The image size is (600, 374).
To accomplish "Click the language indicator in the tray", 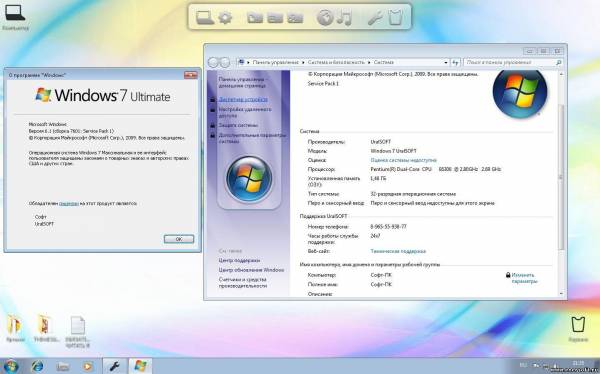I will pyautogui.click(x=523, y=366).
